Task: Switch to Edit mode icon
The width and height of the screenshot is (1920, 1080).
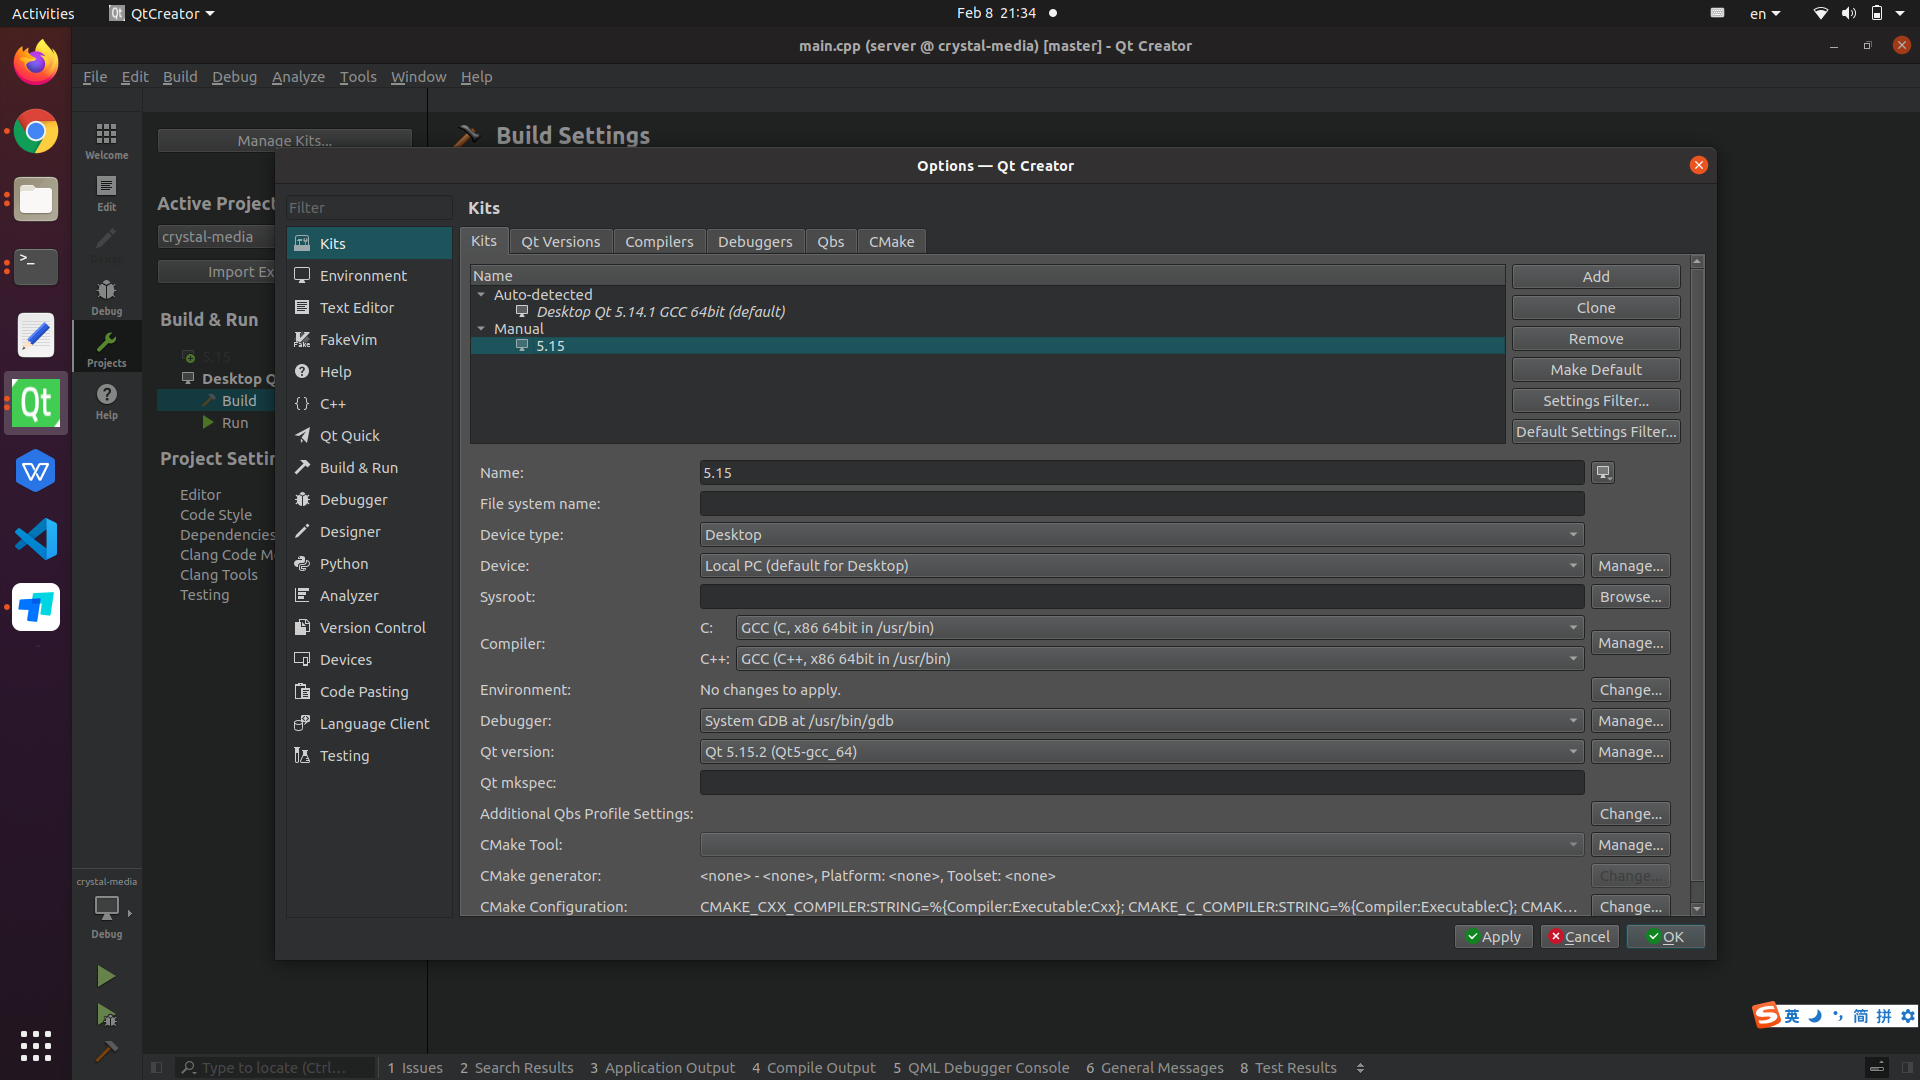Action: (x=106, y=193)
